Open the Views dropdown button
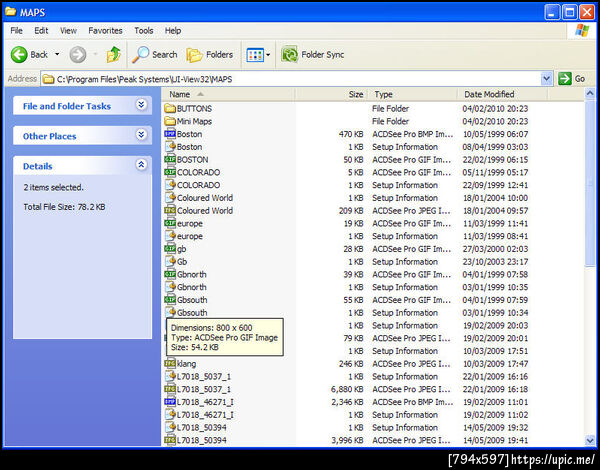 (258, 55)
